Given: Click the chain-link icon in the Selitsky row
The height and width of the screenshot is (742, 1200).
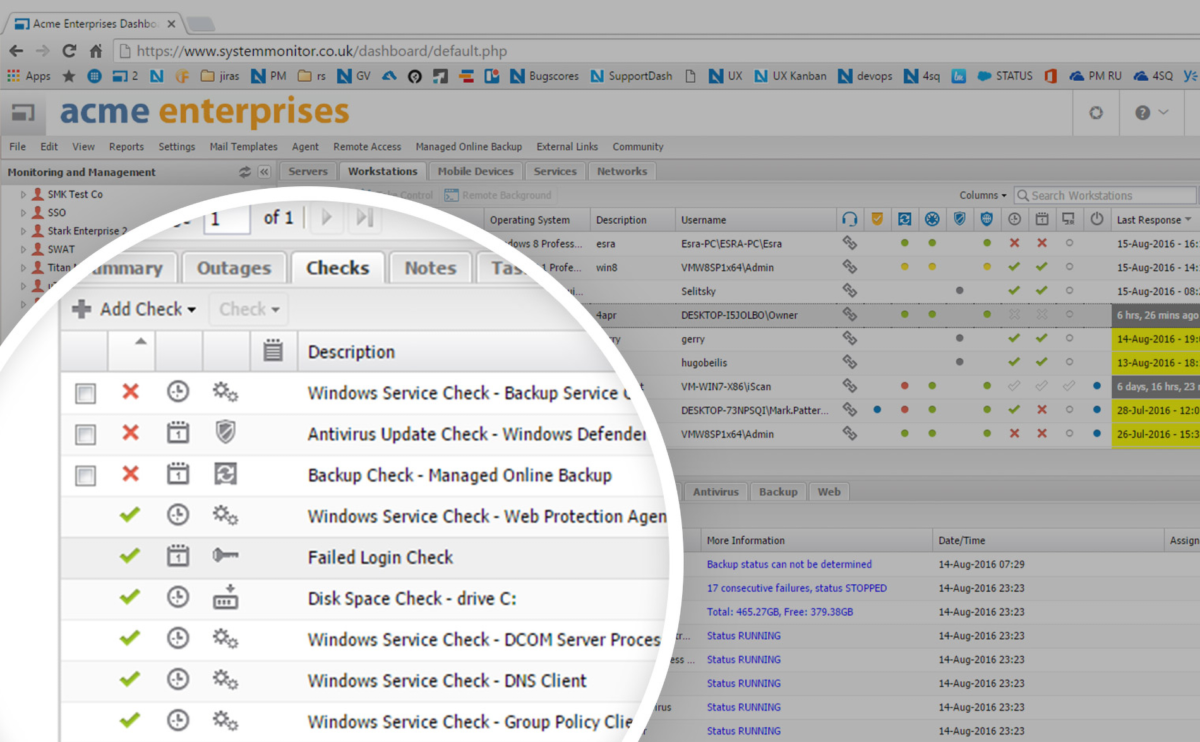Looking at the screenshot, I should tap(850, 291).
